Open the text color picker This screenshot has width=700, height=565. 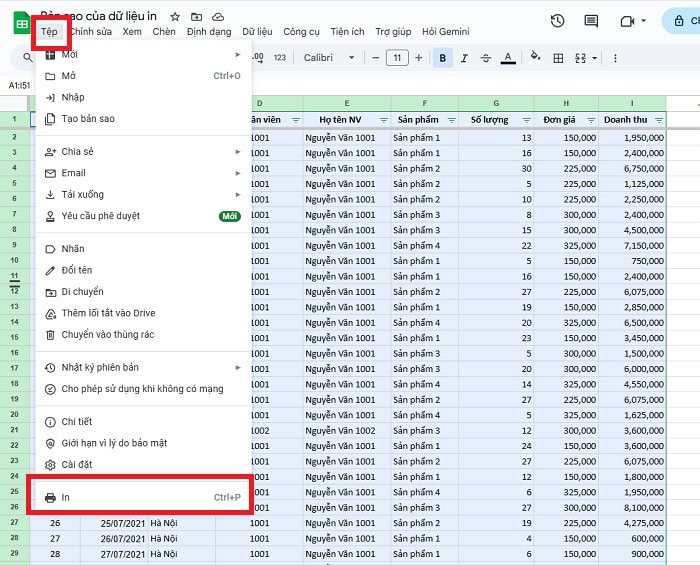pyautogui.click(x=508, y=58)
